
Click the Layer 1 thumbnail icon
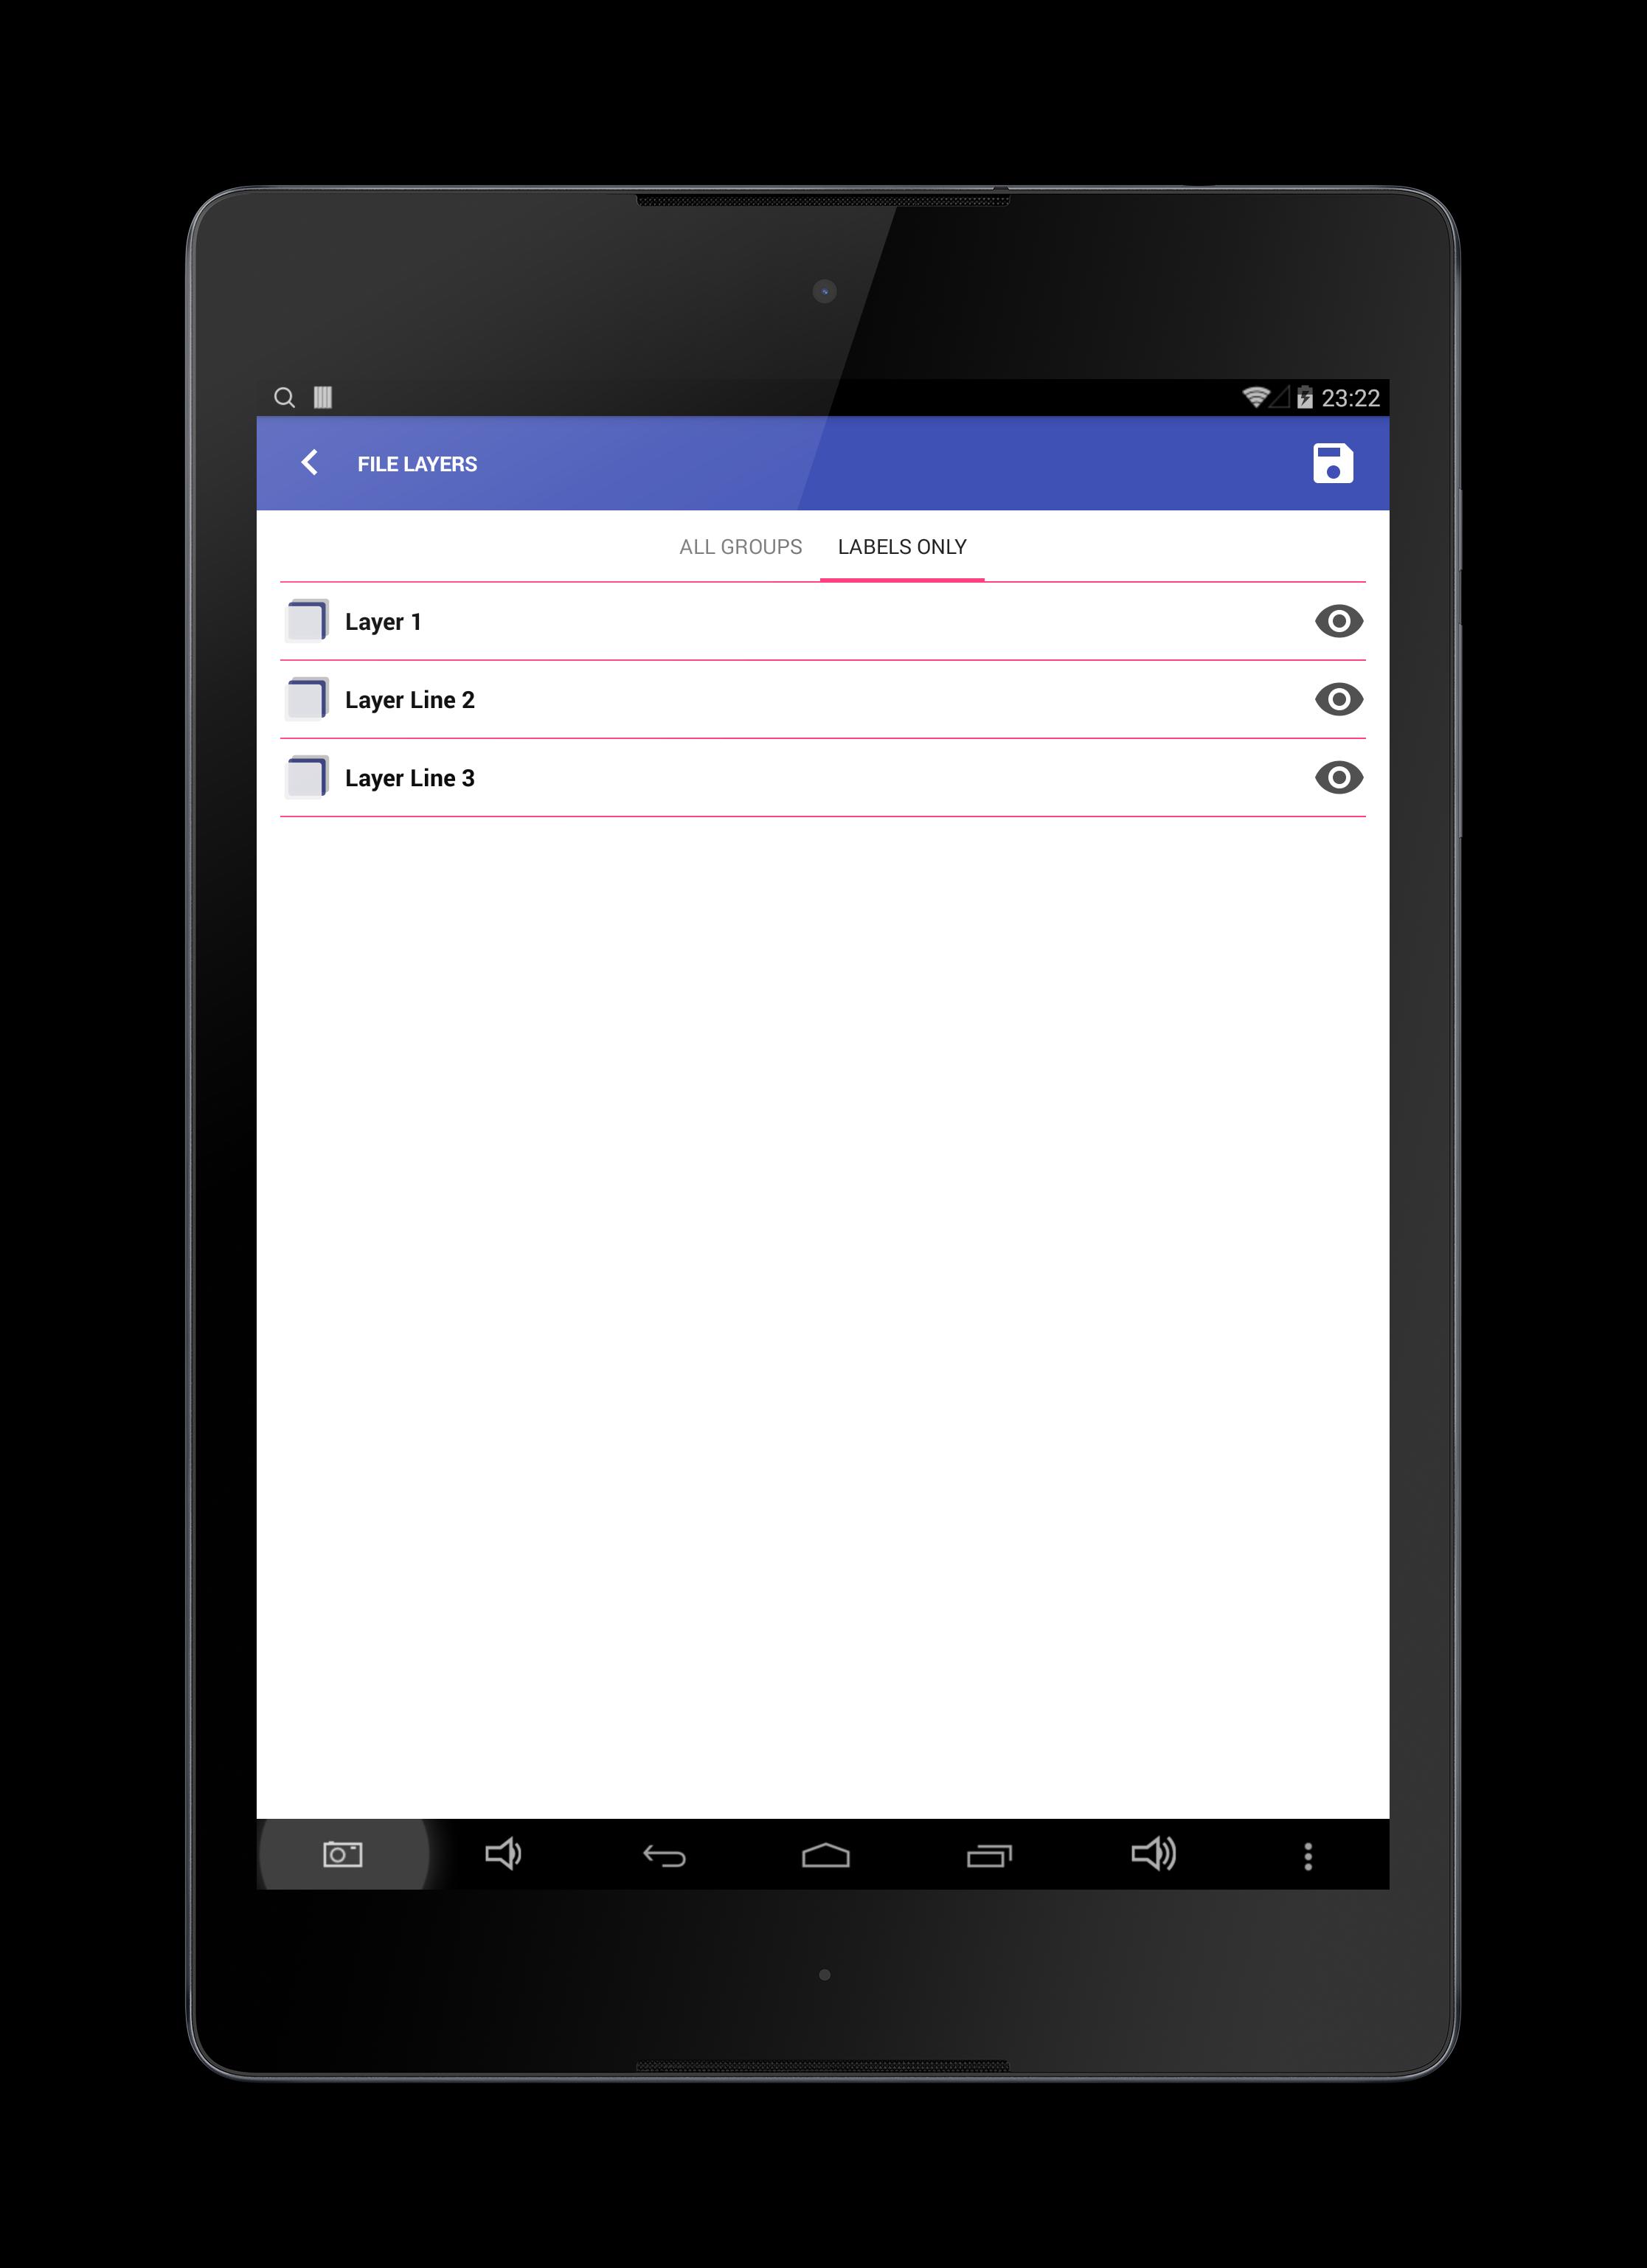[313, 620]
